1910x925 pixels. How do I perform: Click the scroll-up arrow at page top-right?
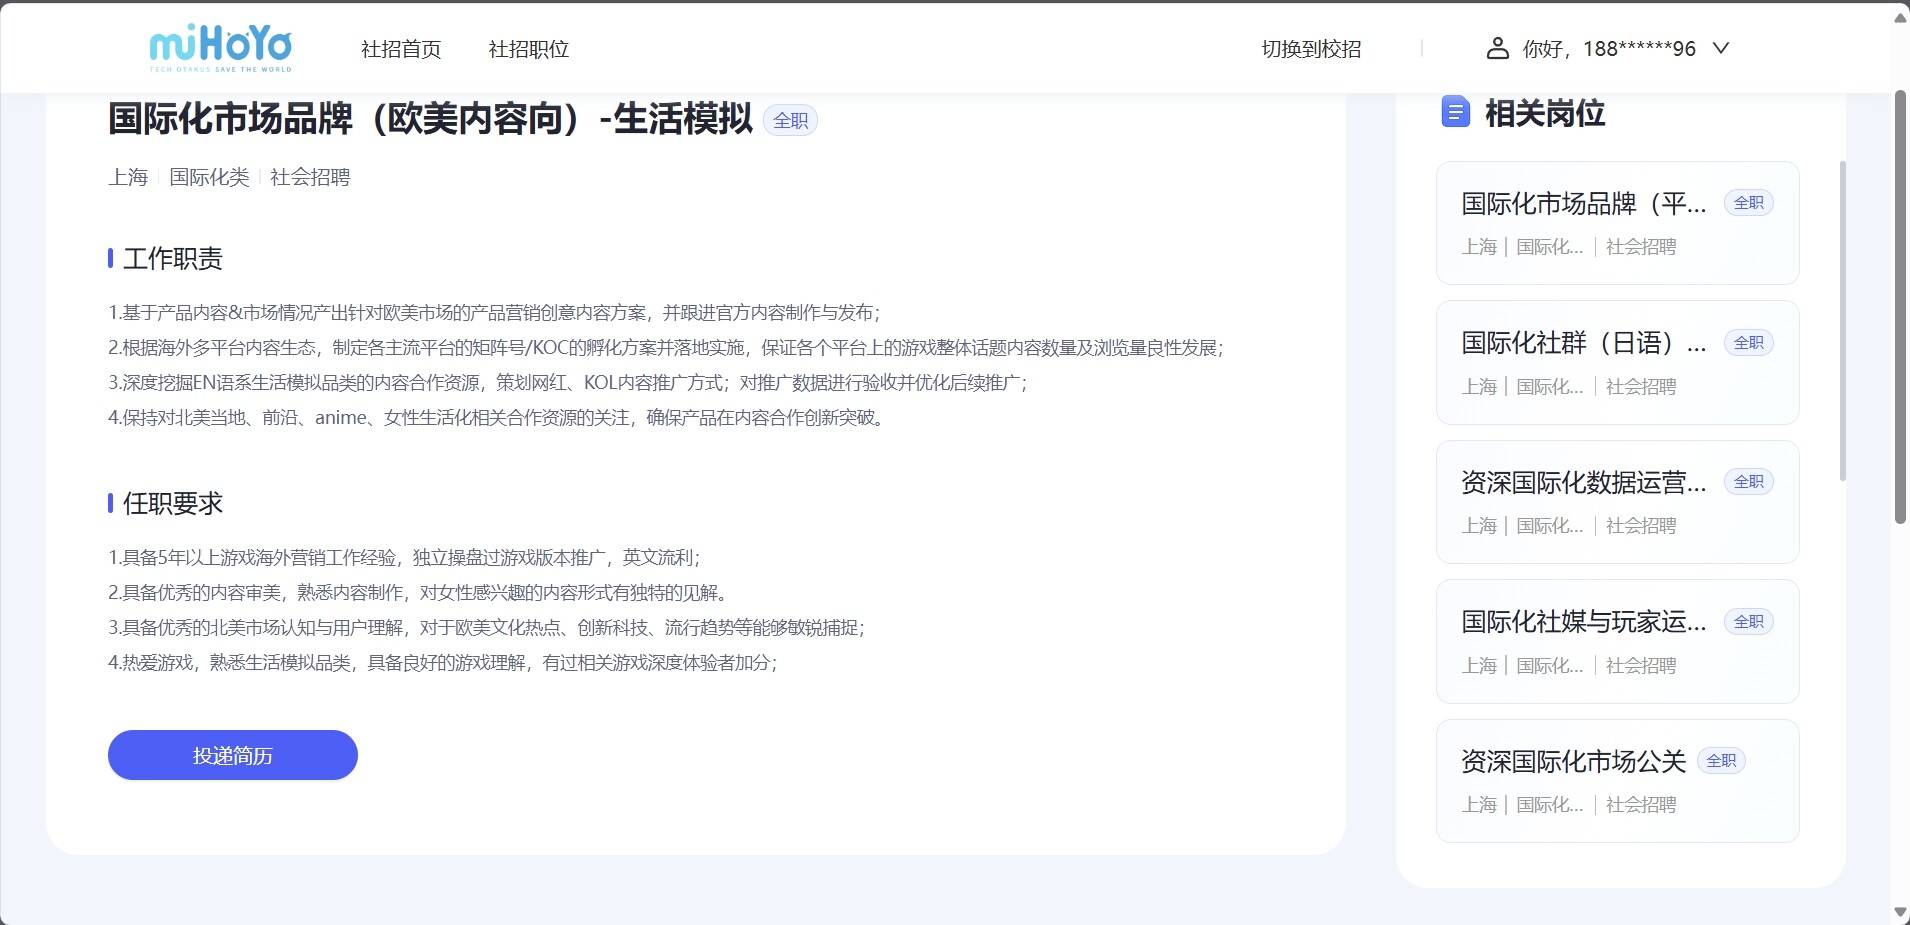1900,17
